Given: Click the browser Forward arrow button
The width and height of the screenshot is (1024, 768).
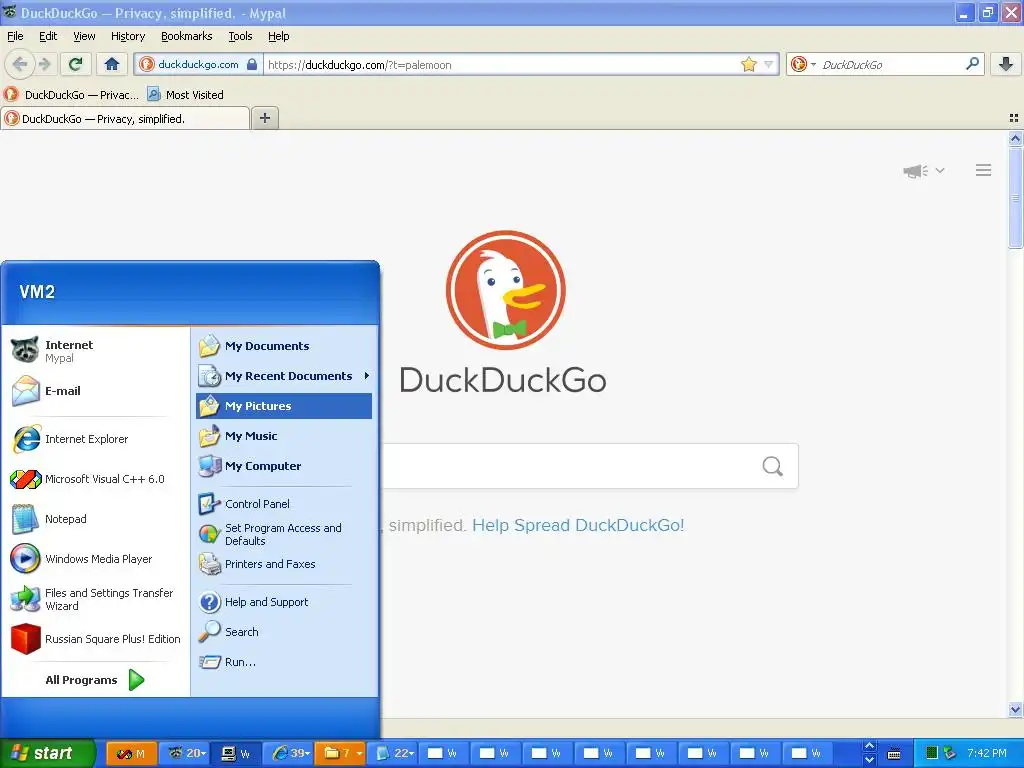Looking at the screenshot, I should 44,64.
